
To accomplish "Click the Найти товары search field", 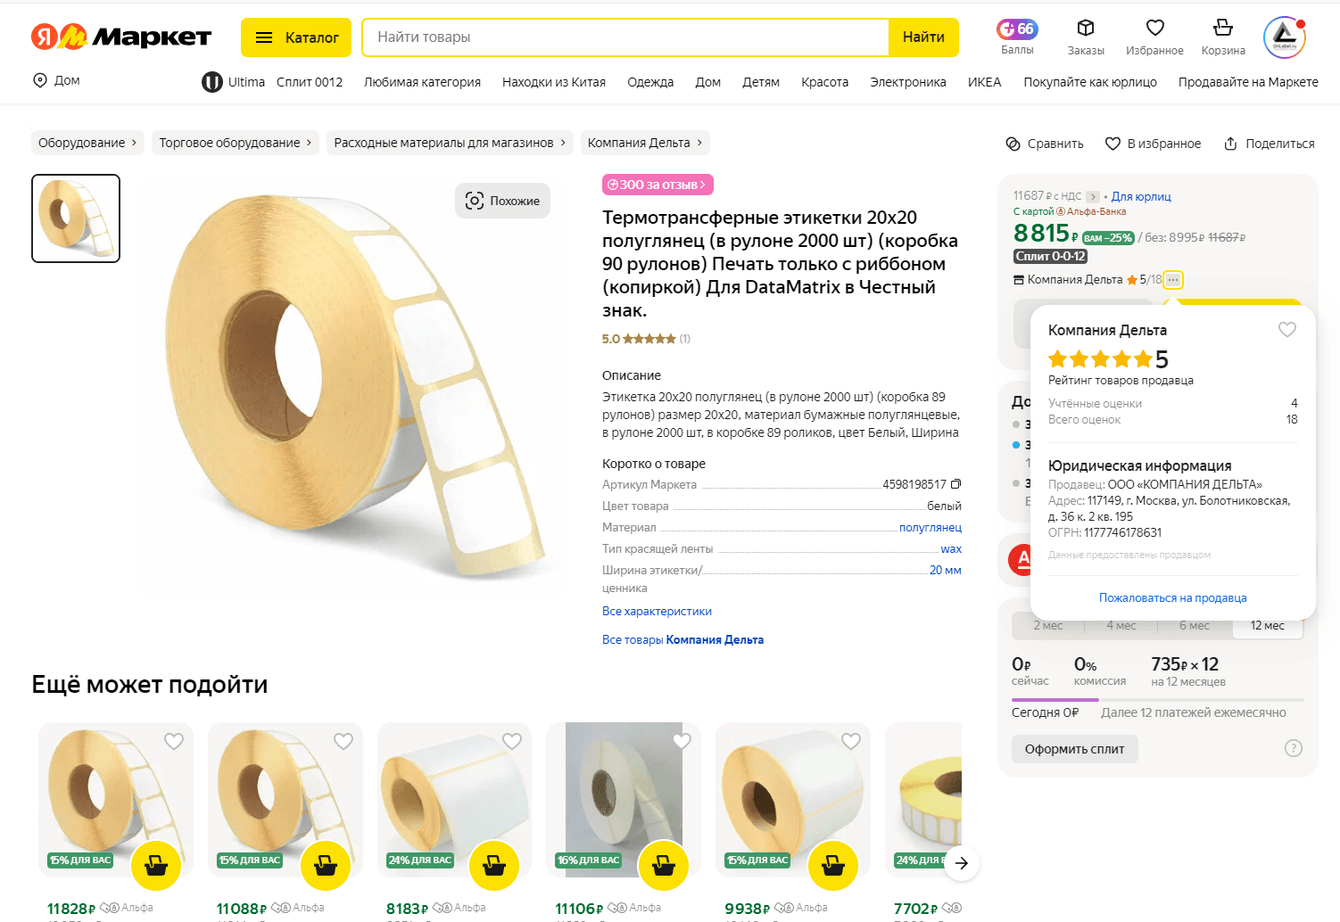I will coord(625,37).
